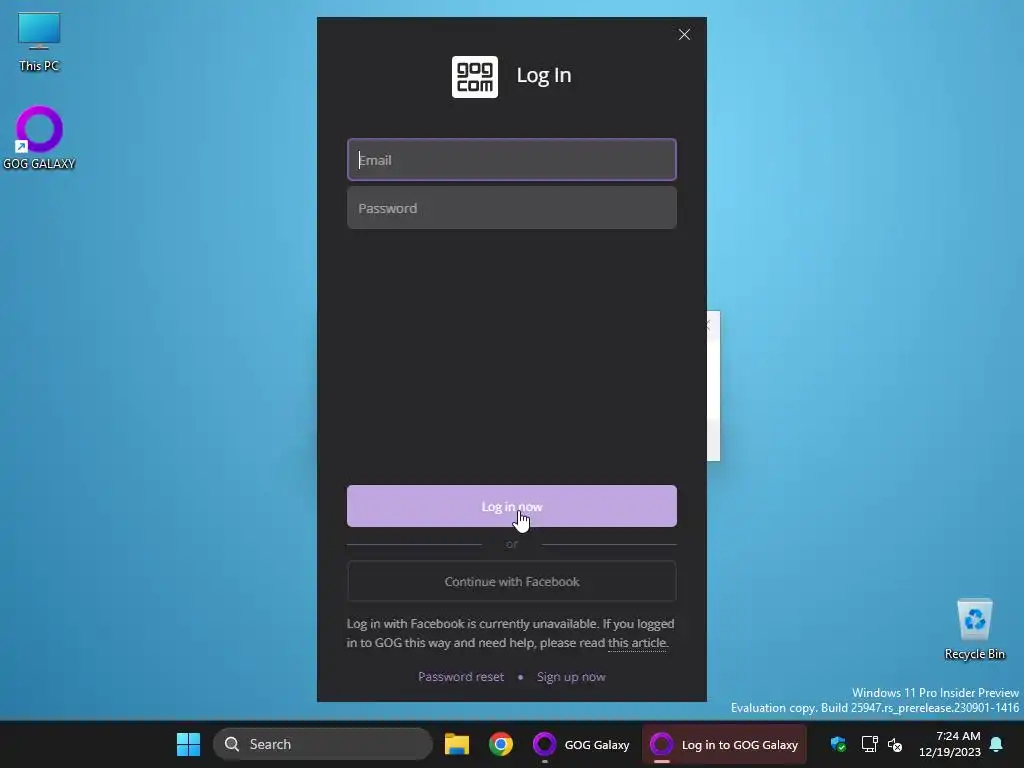Image resolution: width=1024 pixels, height=768 pixels.
Task: Open Windows Security tray icon
Action: point(838,744)
